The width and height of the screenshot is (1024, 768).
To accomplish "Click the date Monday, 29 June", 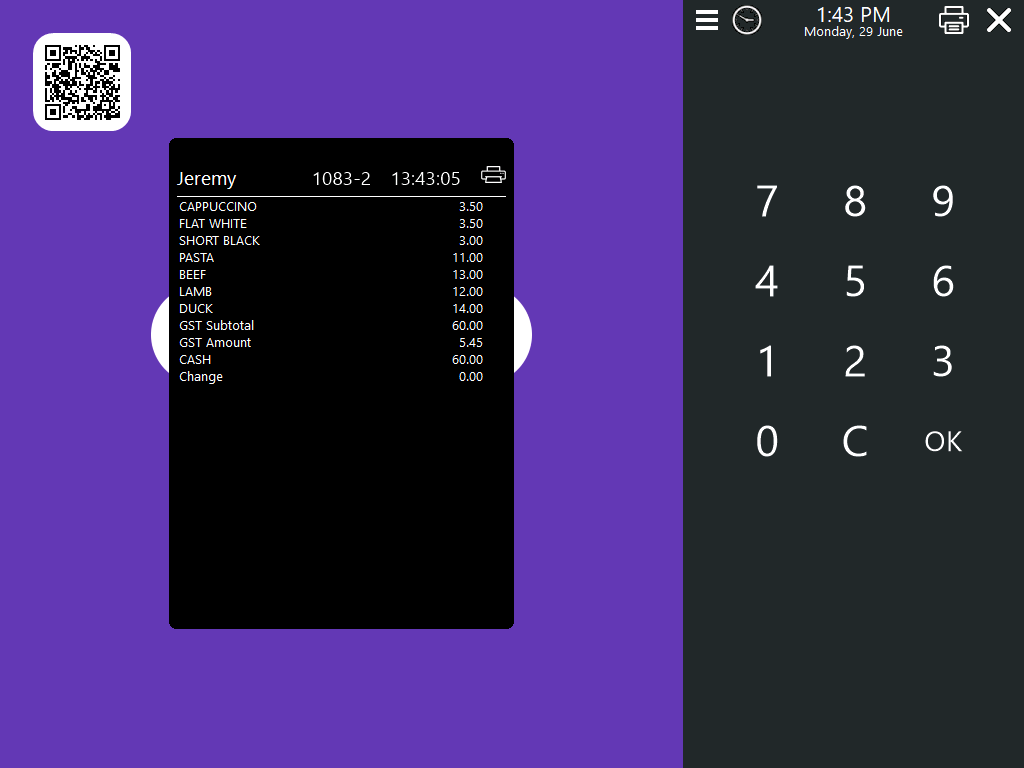I will click(x=853, y=31).
